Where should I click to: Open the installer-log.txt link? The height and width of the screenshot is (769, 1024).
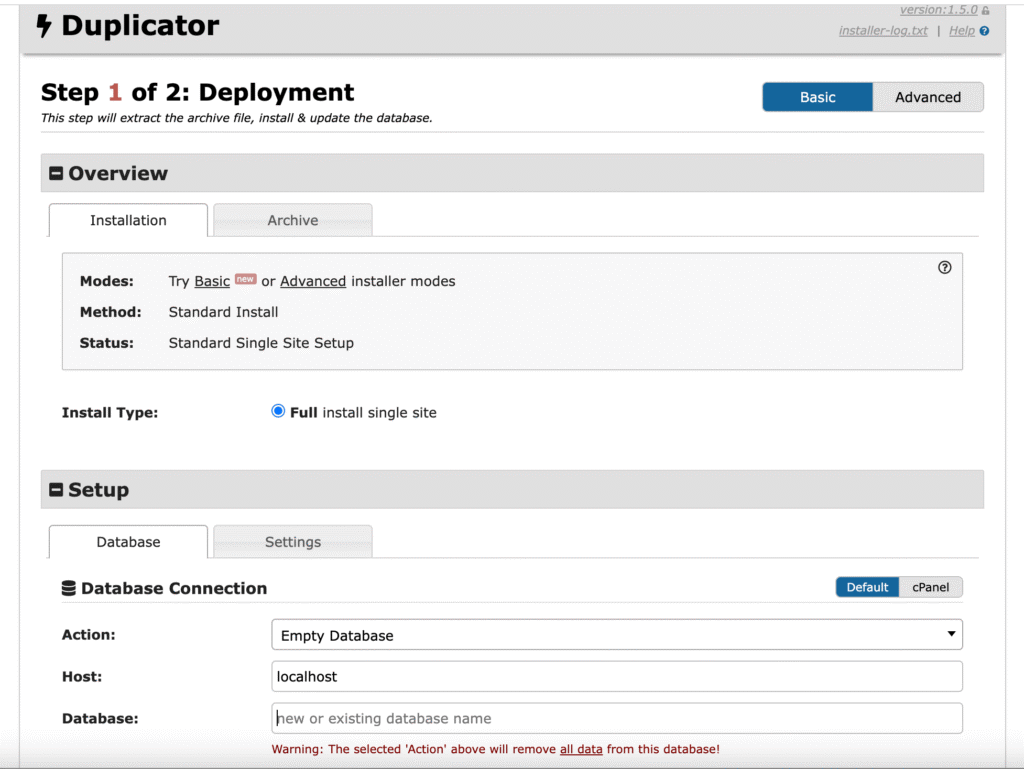(x=883, y=31)
